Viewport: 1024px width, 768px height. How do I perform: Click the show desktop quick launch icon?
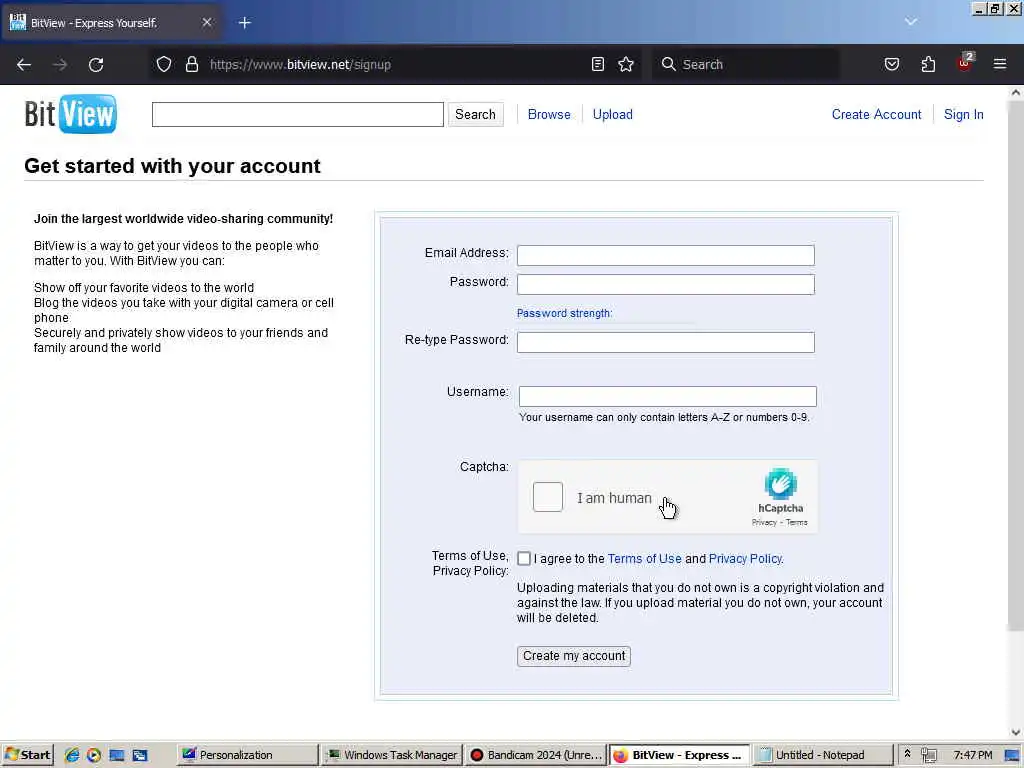pyautogui.click(x=117, y=755)
